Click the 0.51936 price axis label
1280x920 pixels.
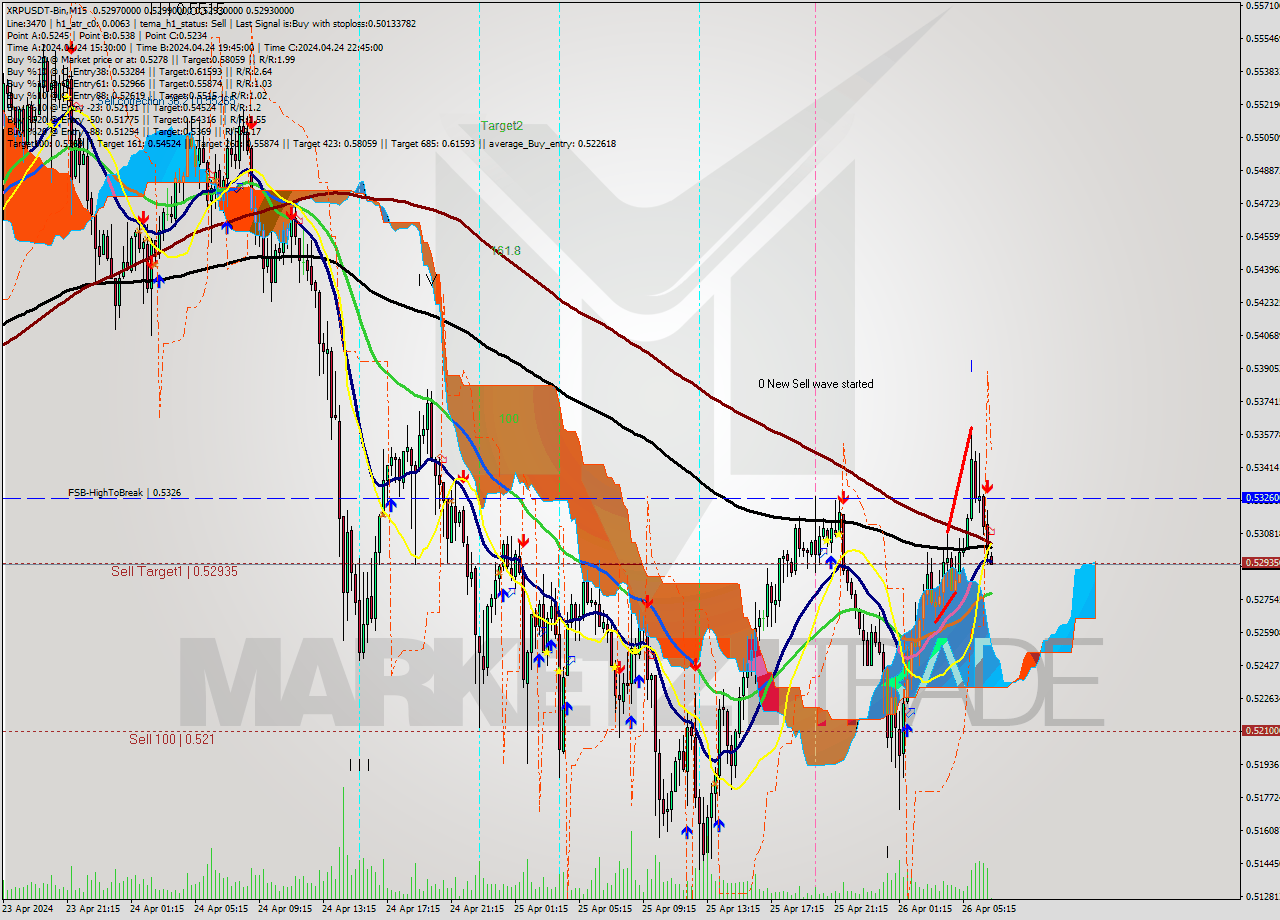1262,764
